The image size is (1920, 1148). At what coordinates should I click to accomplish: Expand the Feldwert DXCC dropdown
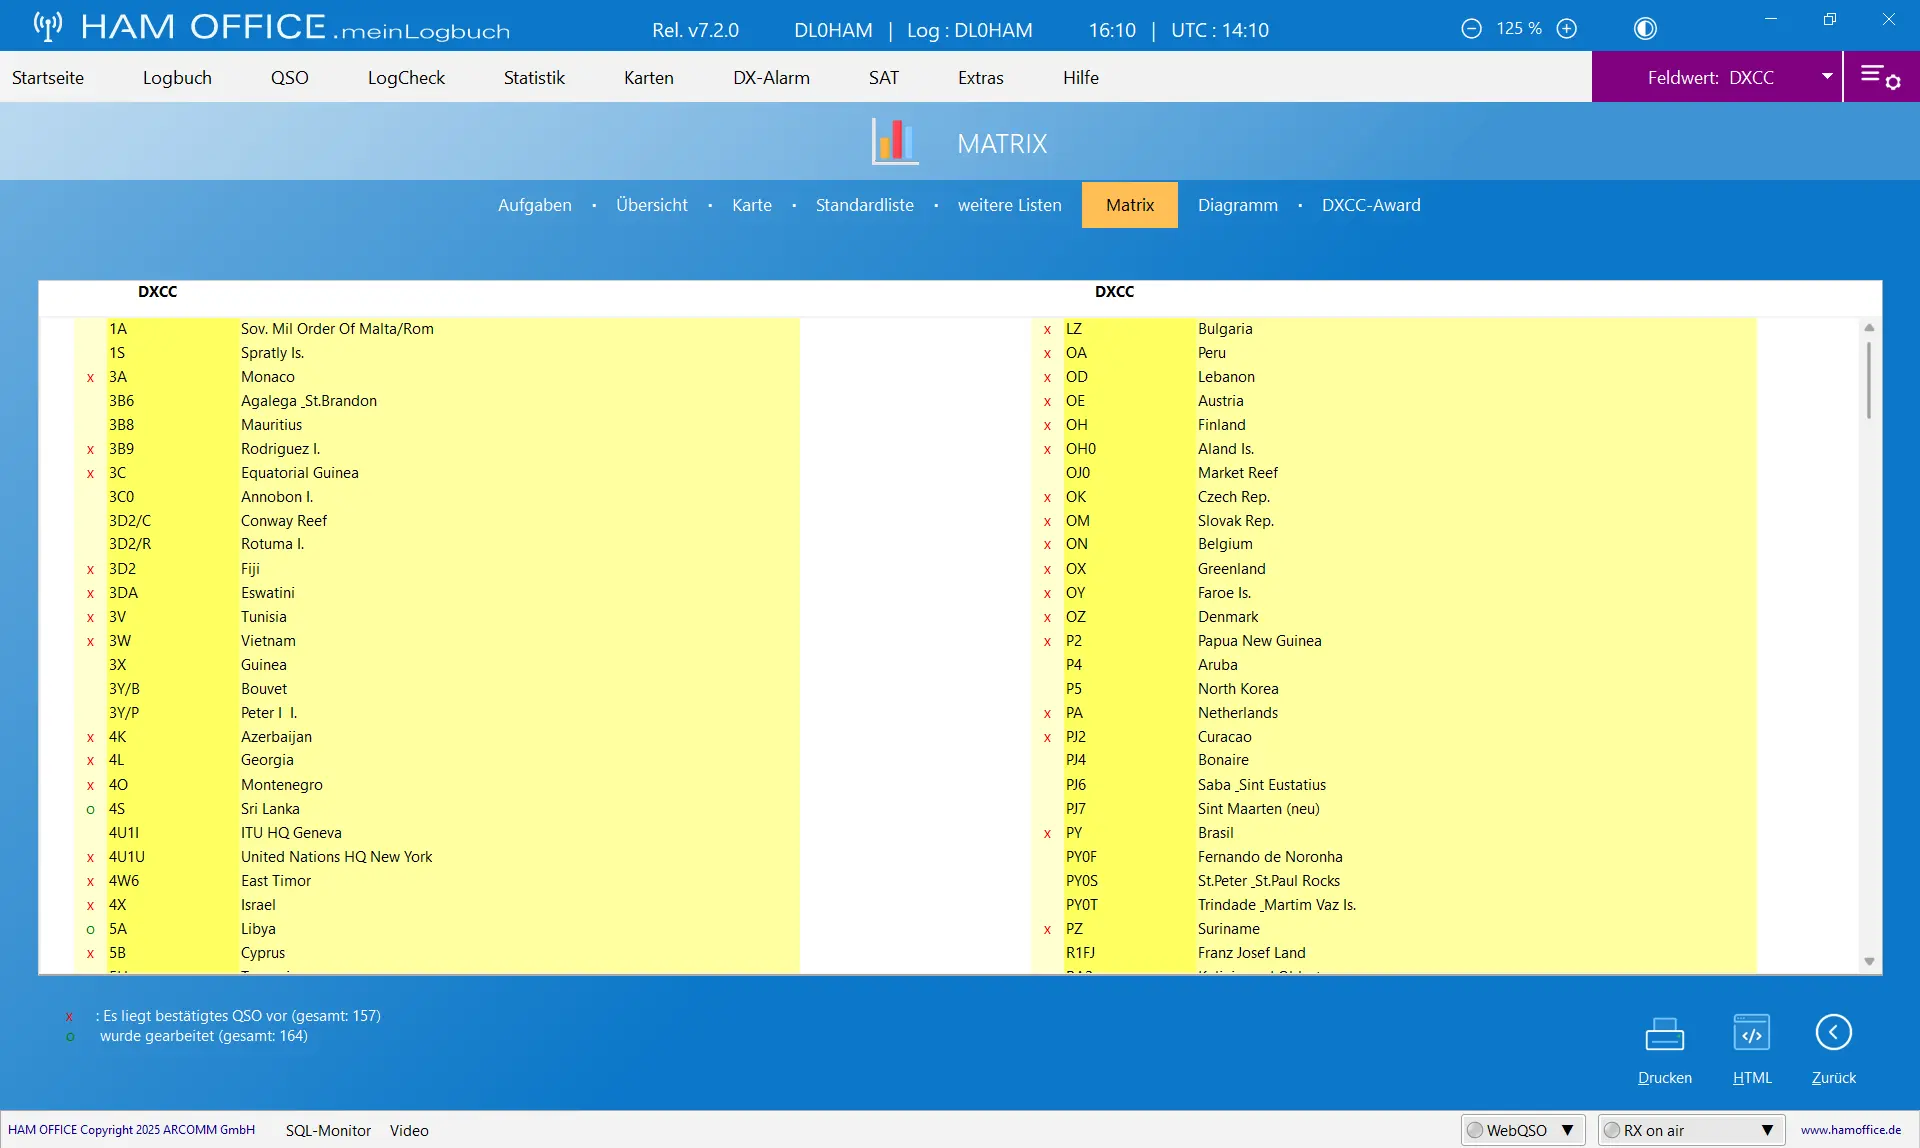point(1827,77)
